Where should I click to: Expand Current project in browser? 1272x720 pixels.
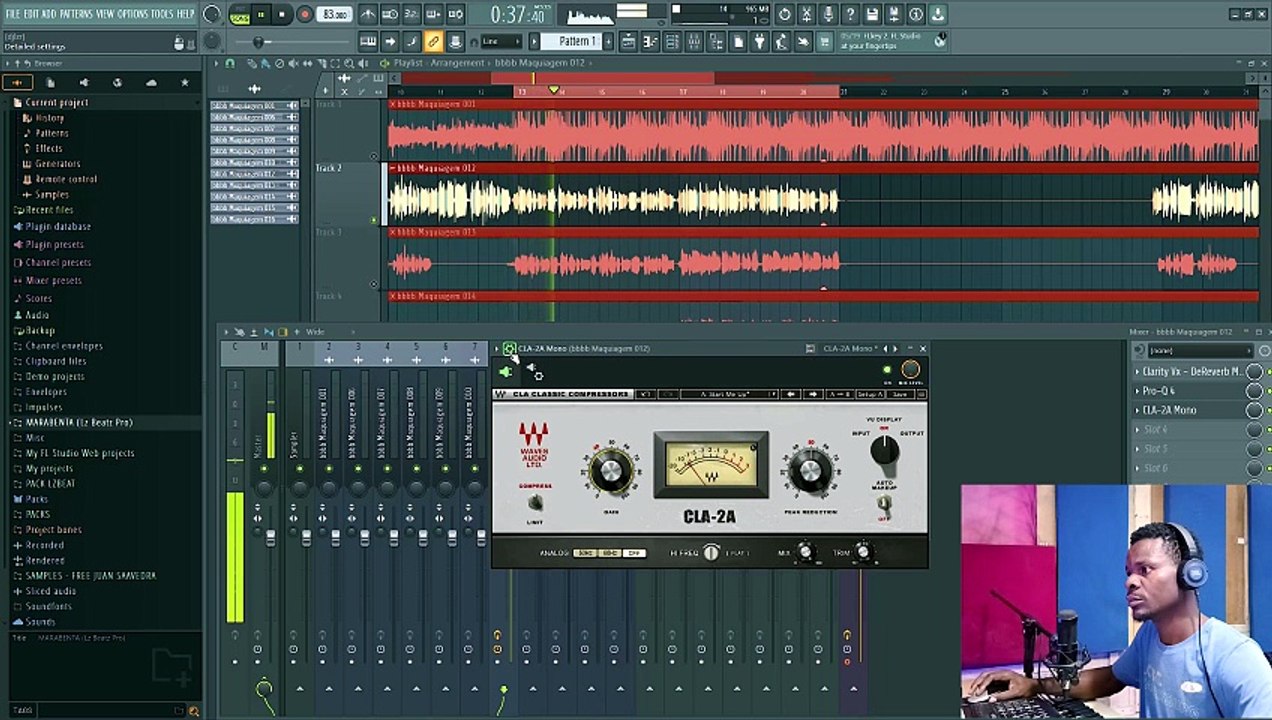click(x=57, y=103)
